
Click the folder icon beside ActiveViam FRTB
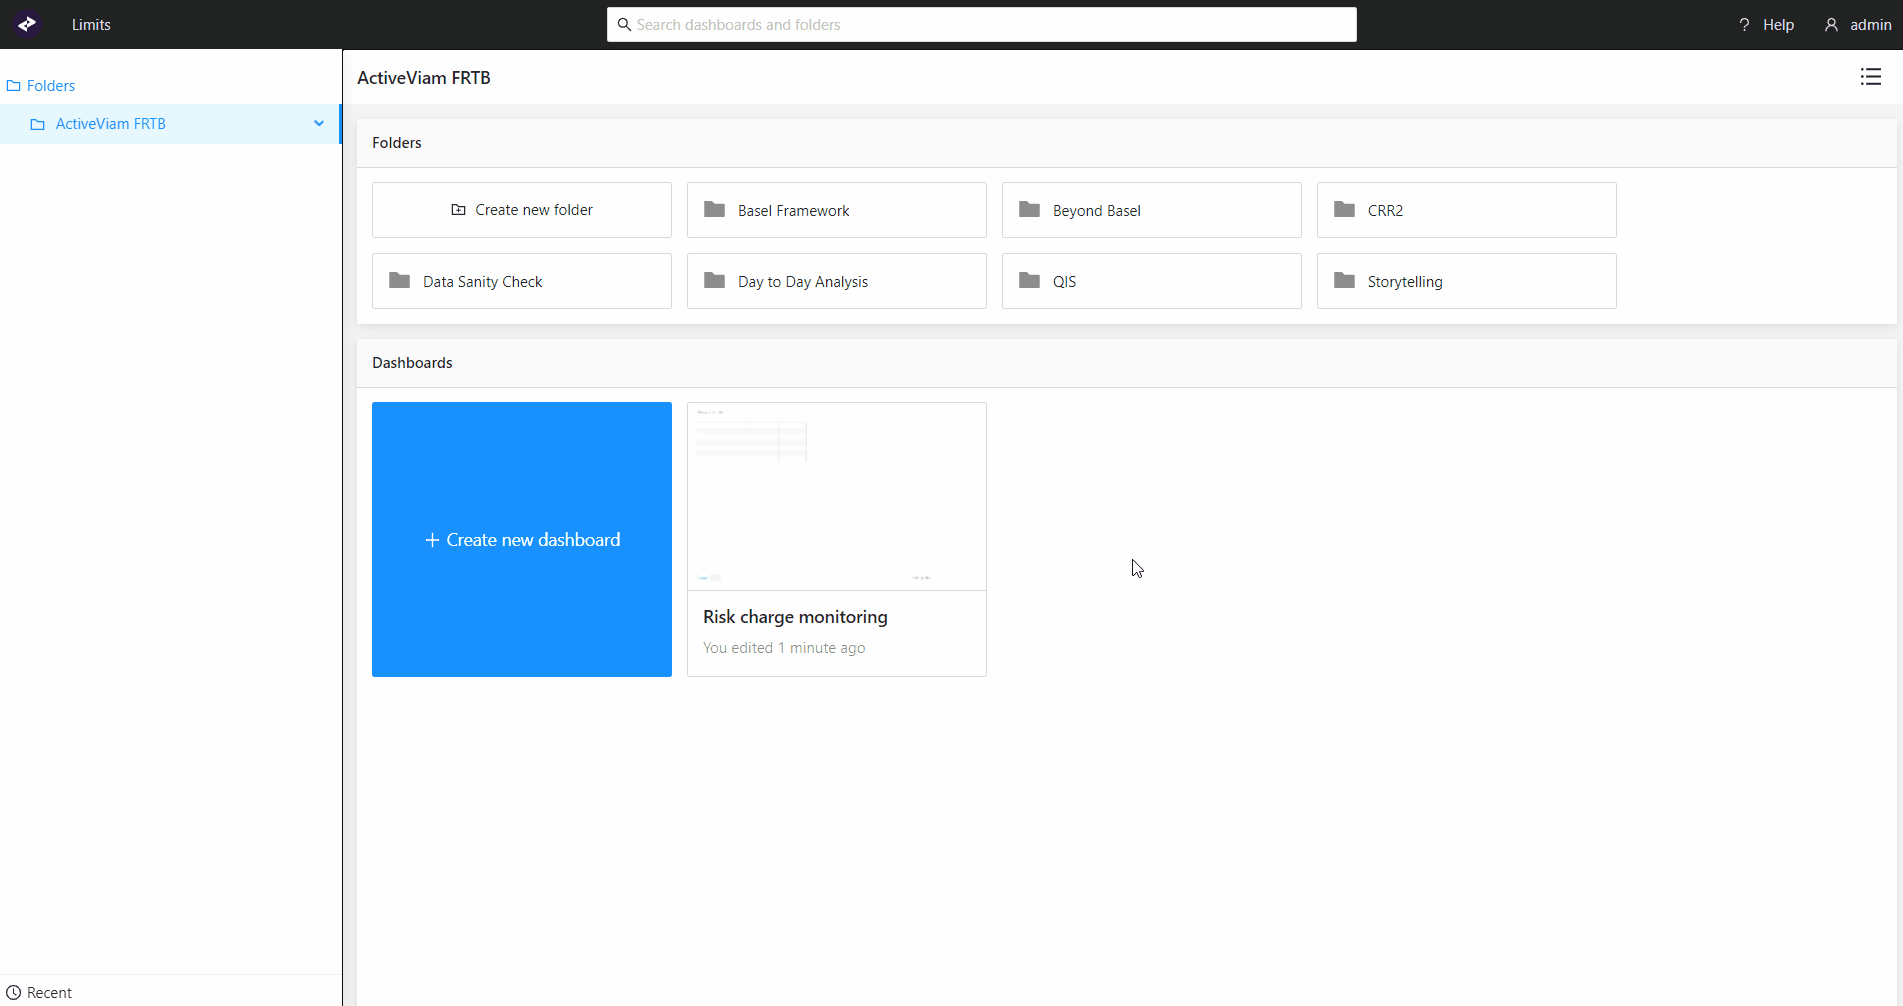(x=38, y=124)
